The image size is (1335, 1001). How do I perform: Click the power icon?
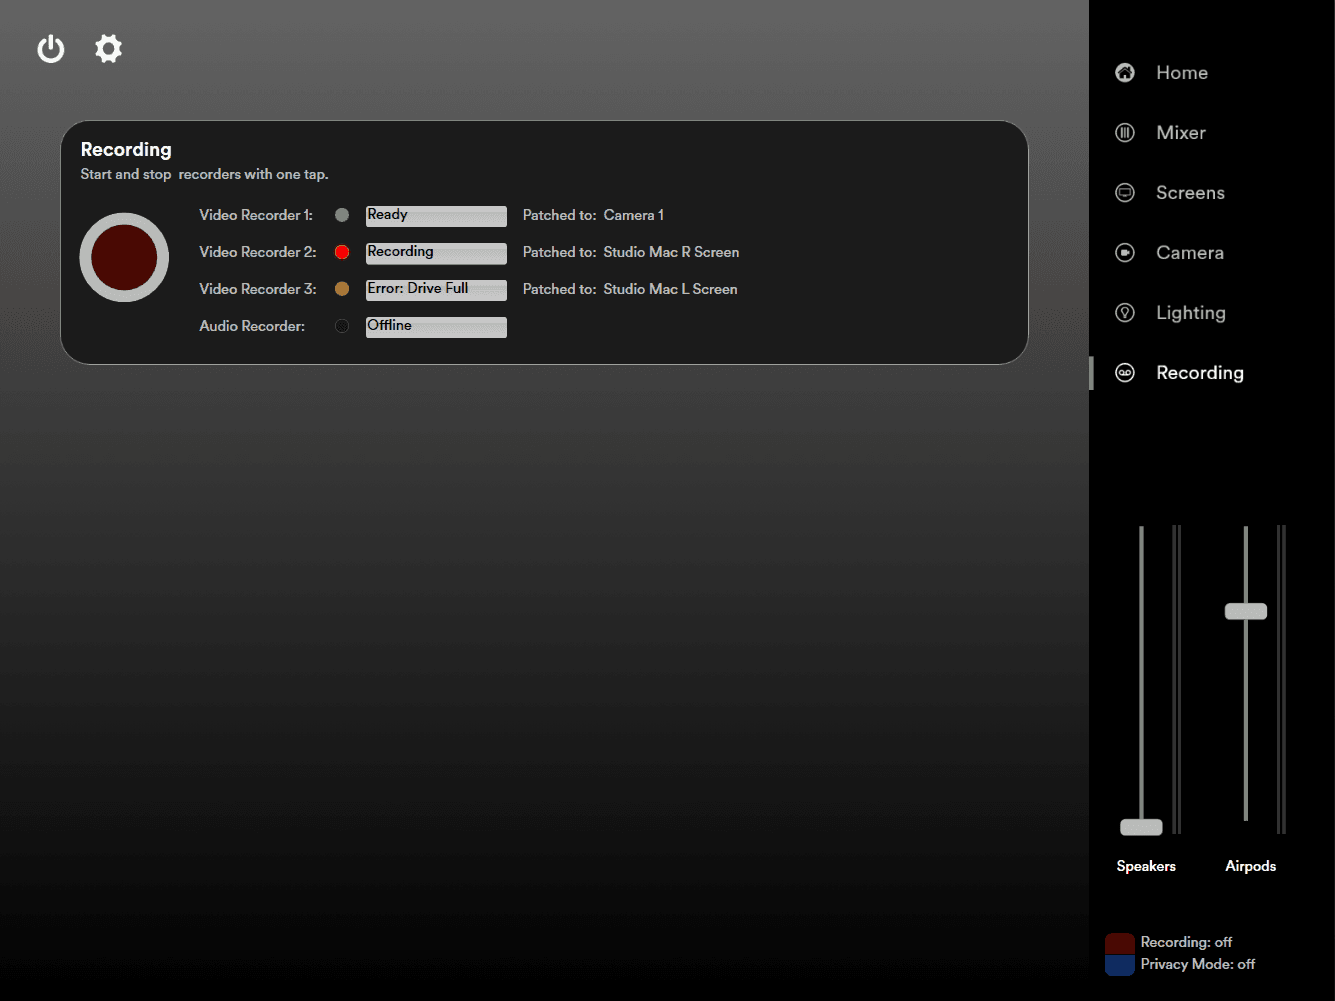51,49
